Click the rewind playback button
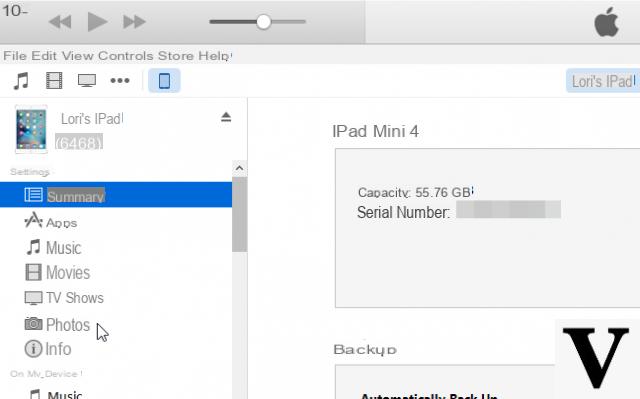This screenshot has width=640, height=399. [60, 22]
